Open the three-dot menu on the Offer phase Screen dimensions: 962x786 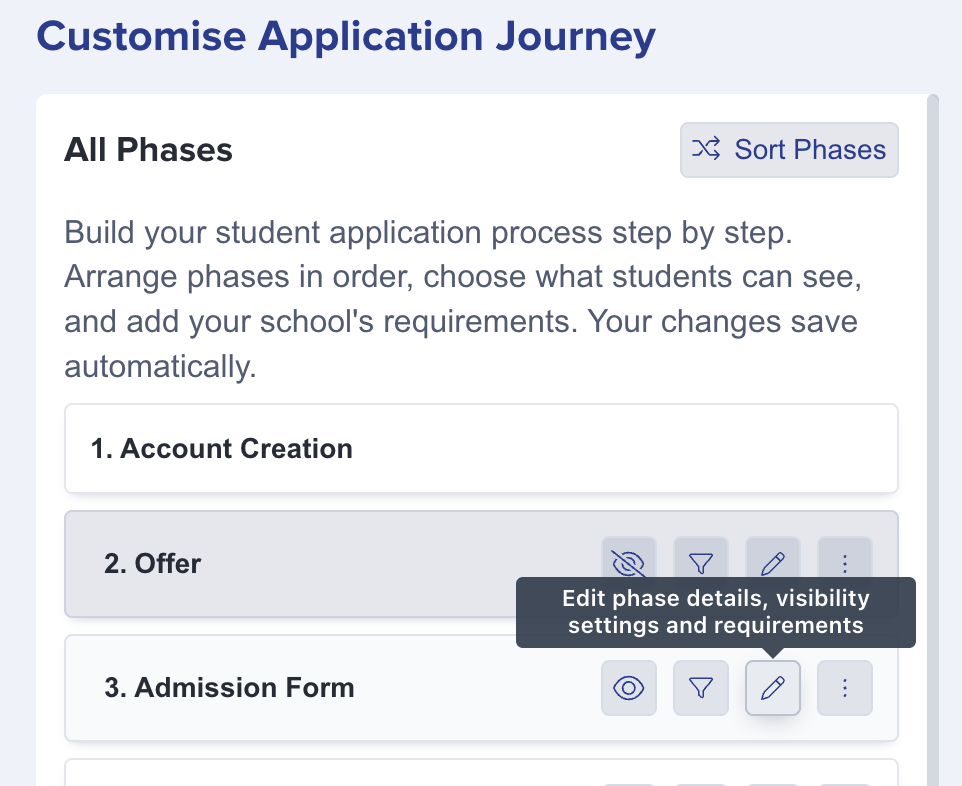coord(845,557)
